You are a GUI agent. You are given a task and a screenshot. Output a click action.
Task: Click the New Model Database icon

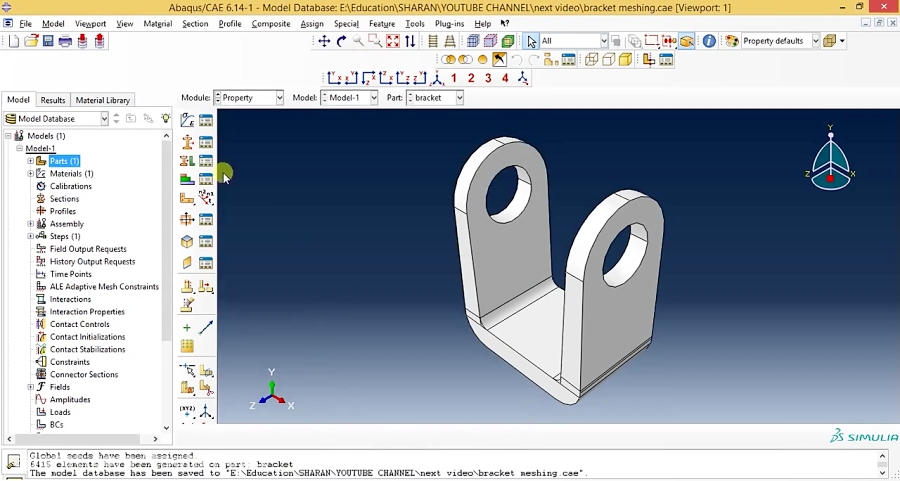point(14,41)
